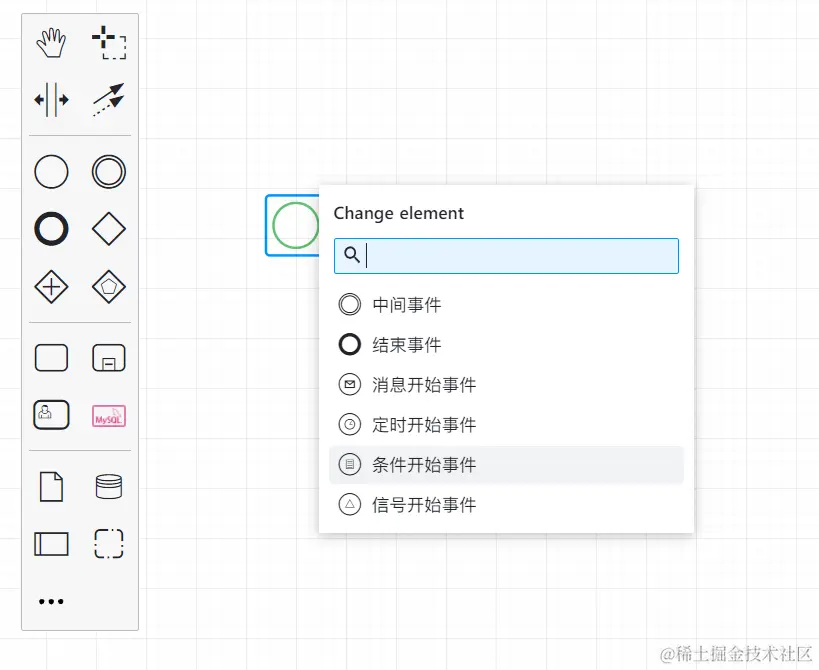The height and width of the screenshot is (670, 819).
Task: Select the complex gateway pentagon shape
Action: click(108, 287)
